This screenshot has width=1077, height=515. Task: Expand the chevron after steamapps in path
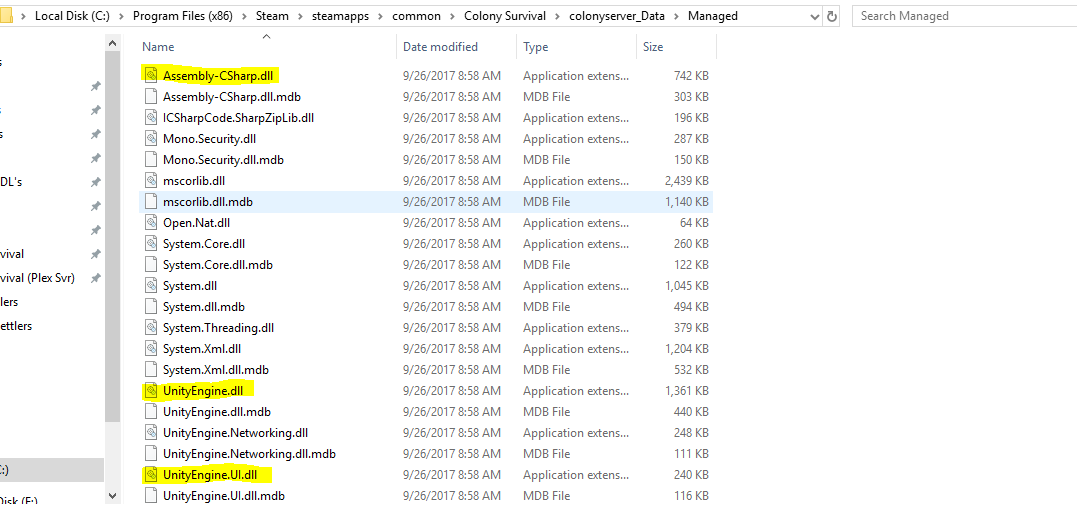(x=379, y=16)
